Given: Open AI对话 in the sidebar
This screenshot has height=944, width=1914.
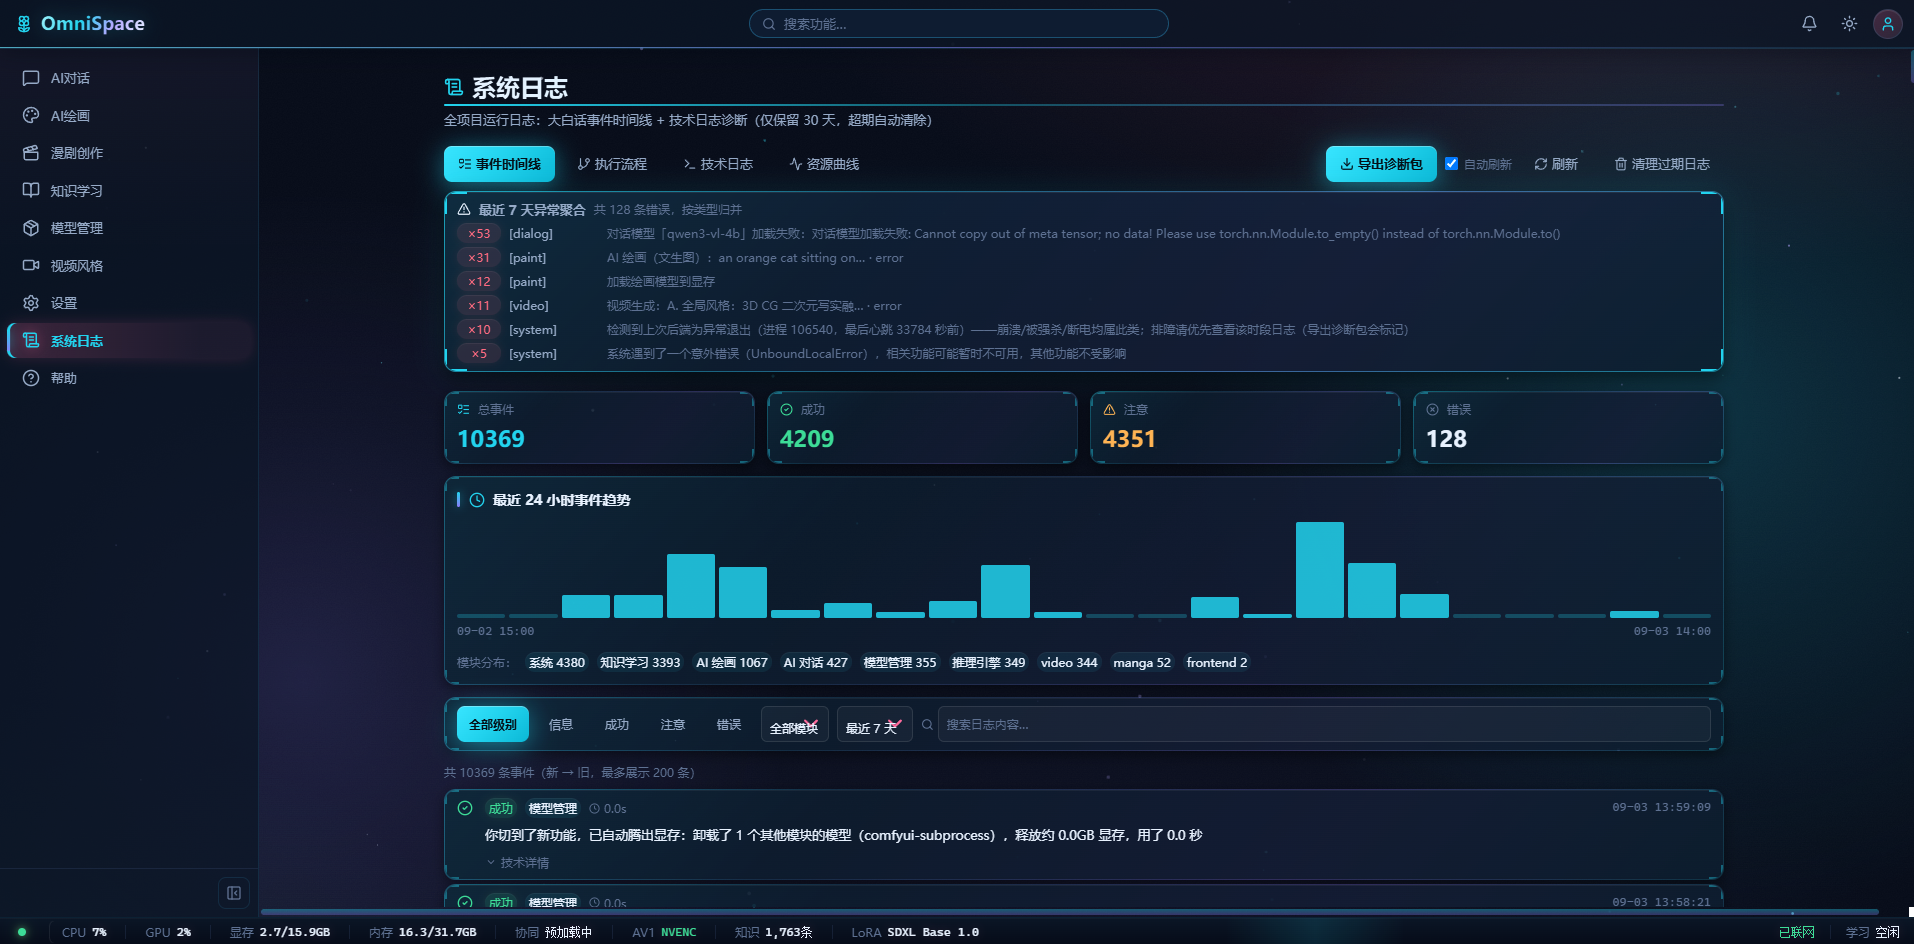Looking at the screenshot, I should point(129,78).
